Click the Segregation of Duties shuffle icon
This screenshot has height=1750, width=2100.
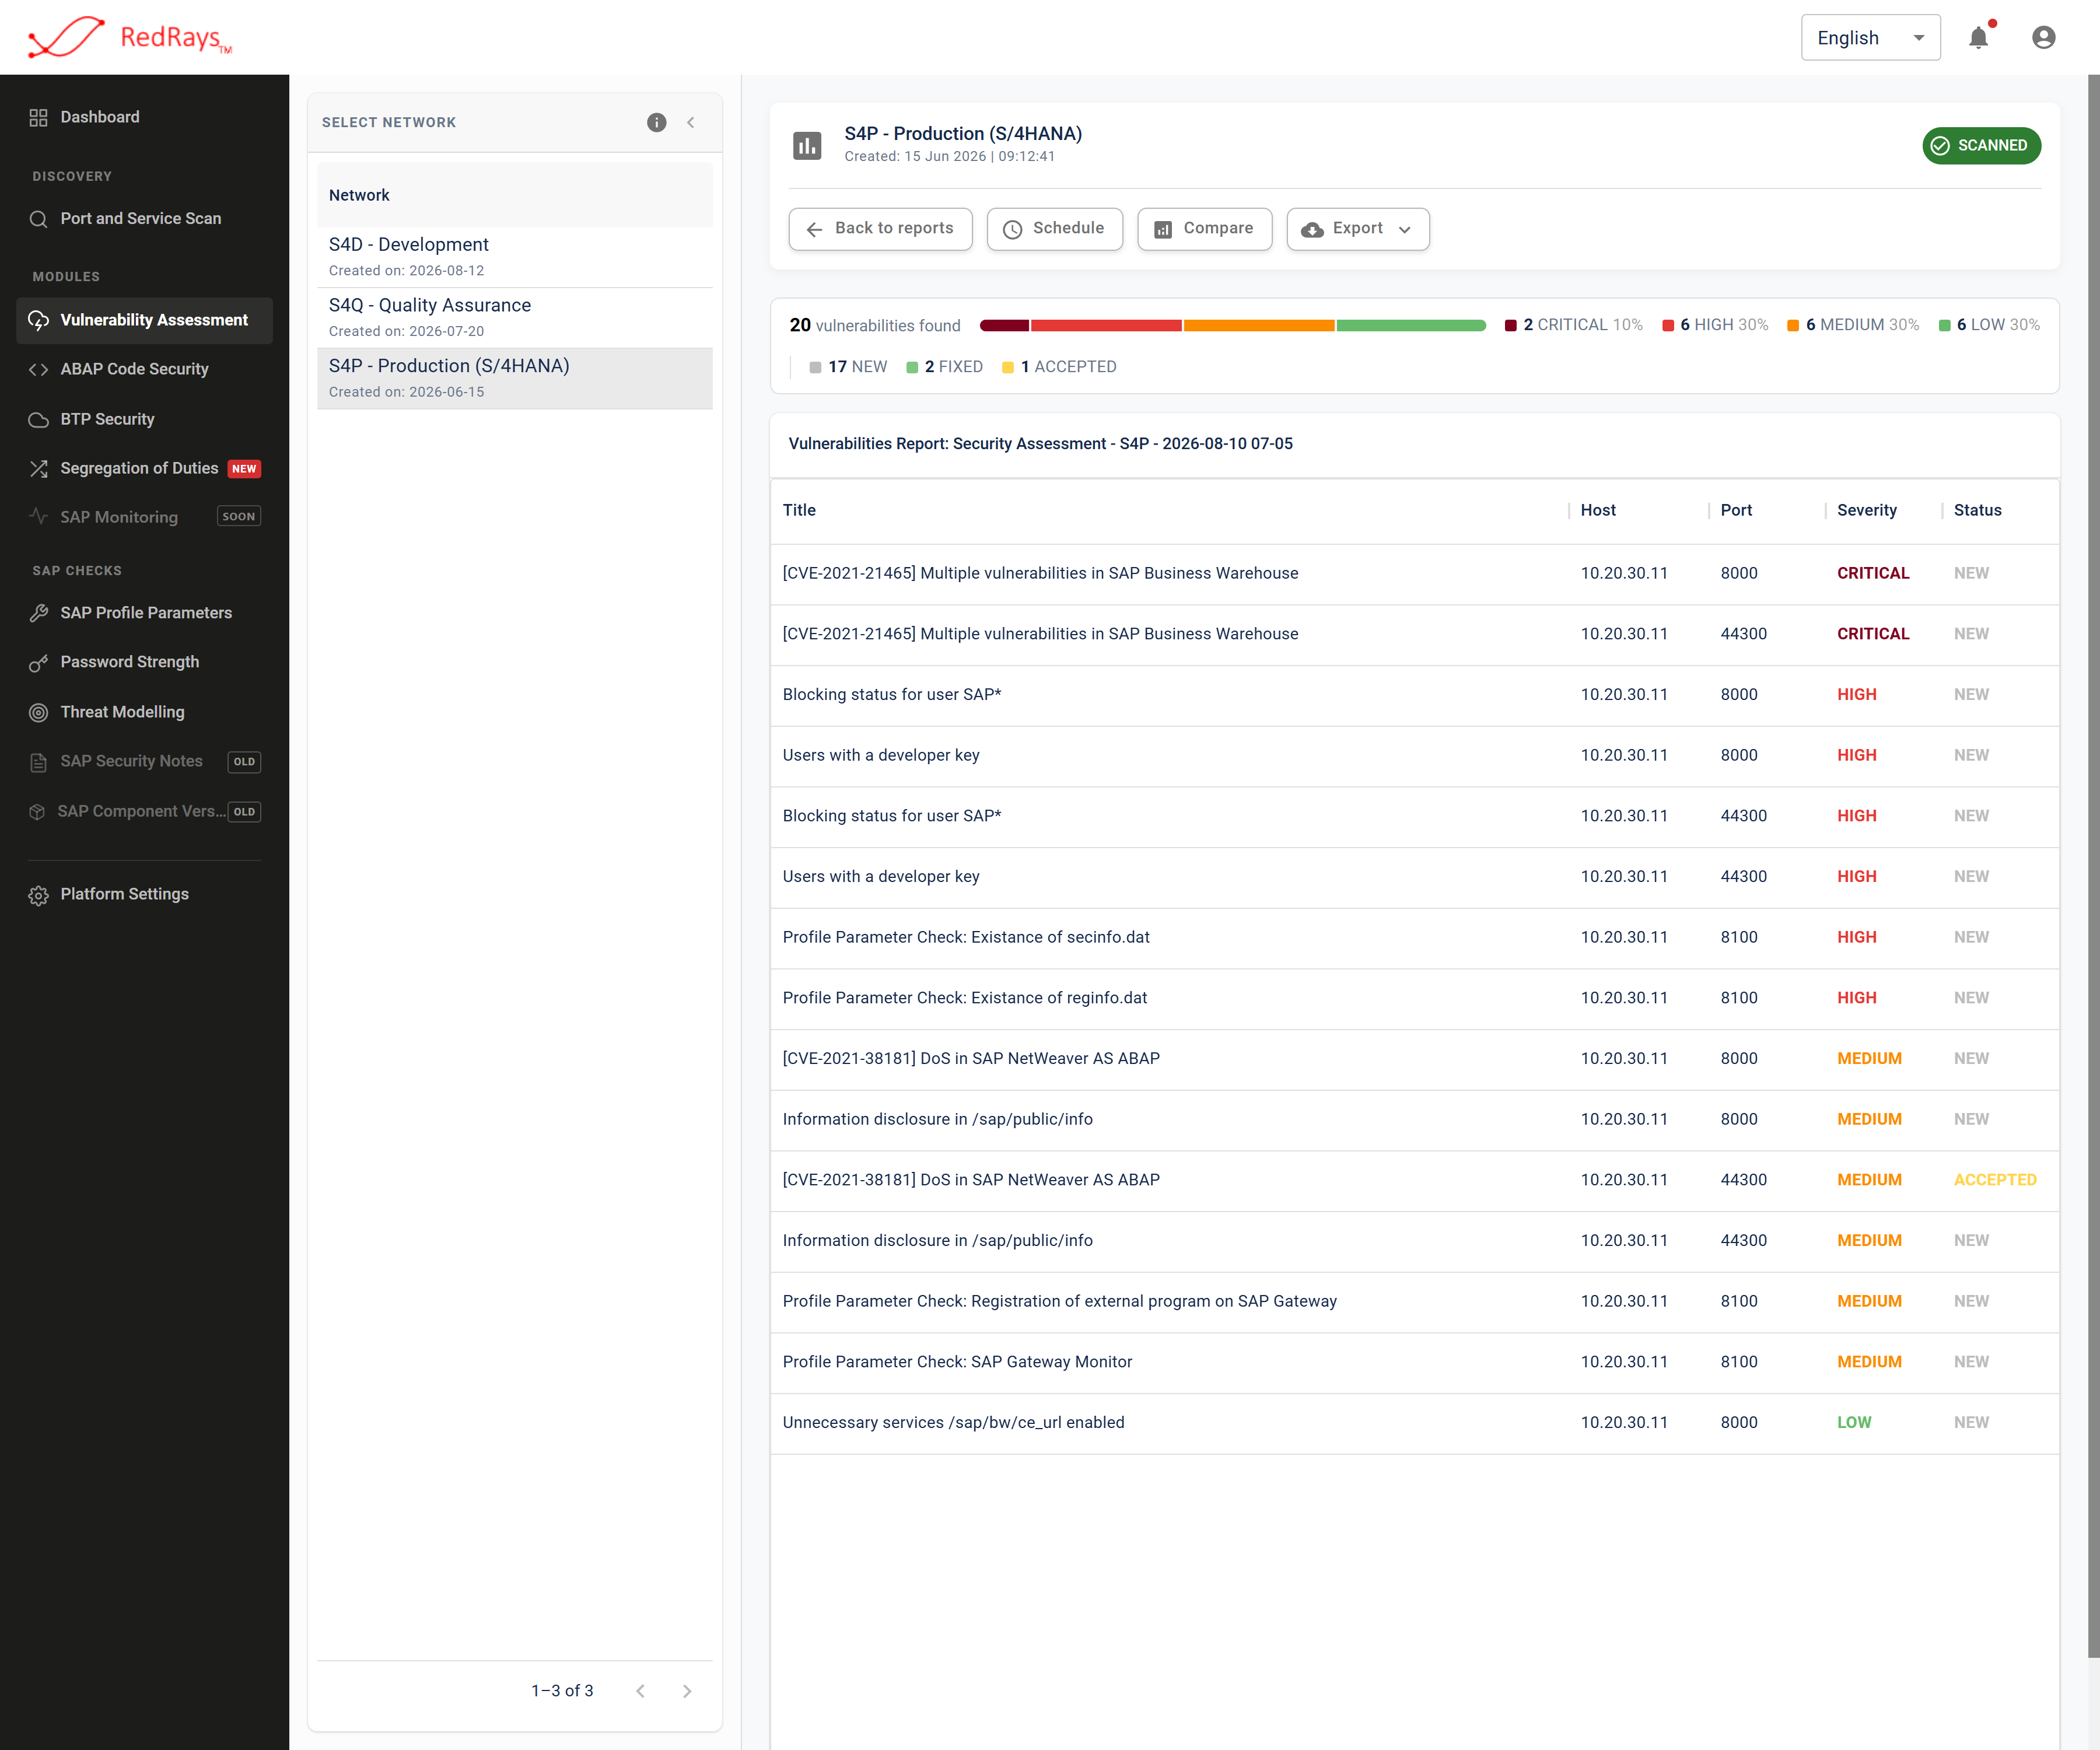pyautogui.click(x=38, y=468)
